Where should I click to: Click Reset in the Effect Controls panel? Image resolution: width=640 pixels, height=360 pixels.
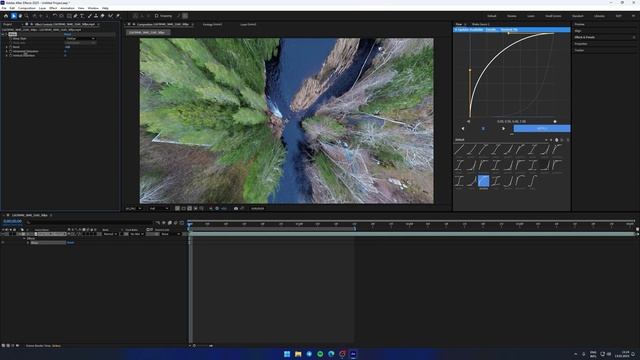point(68,34)
